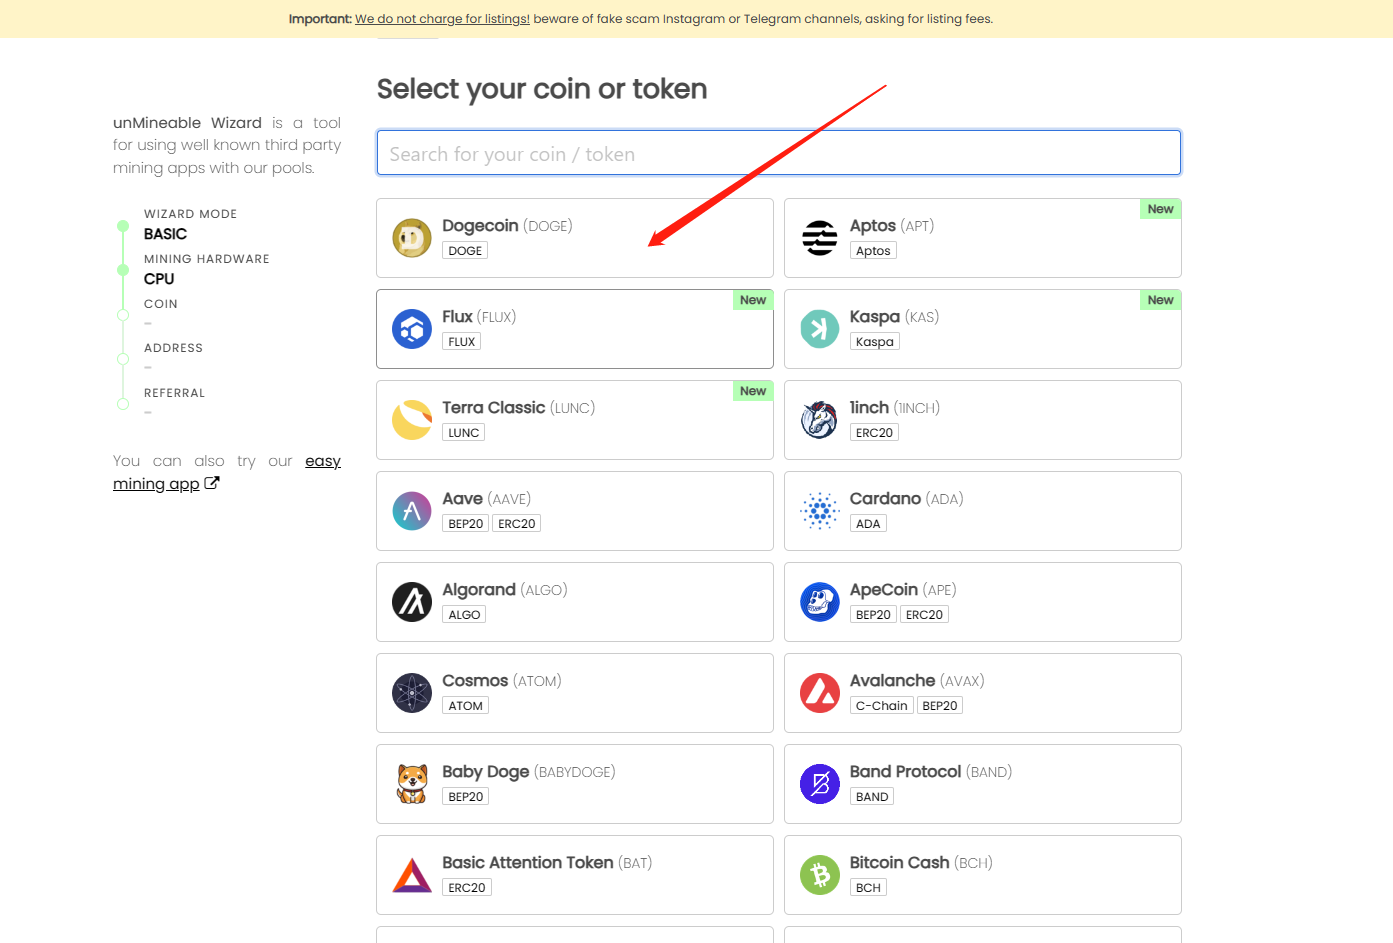Click the DOGE network tag

click(465, 251)
